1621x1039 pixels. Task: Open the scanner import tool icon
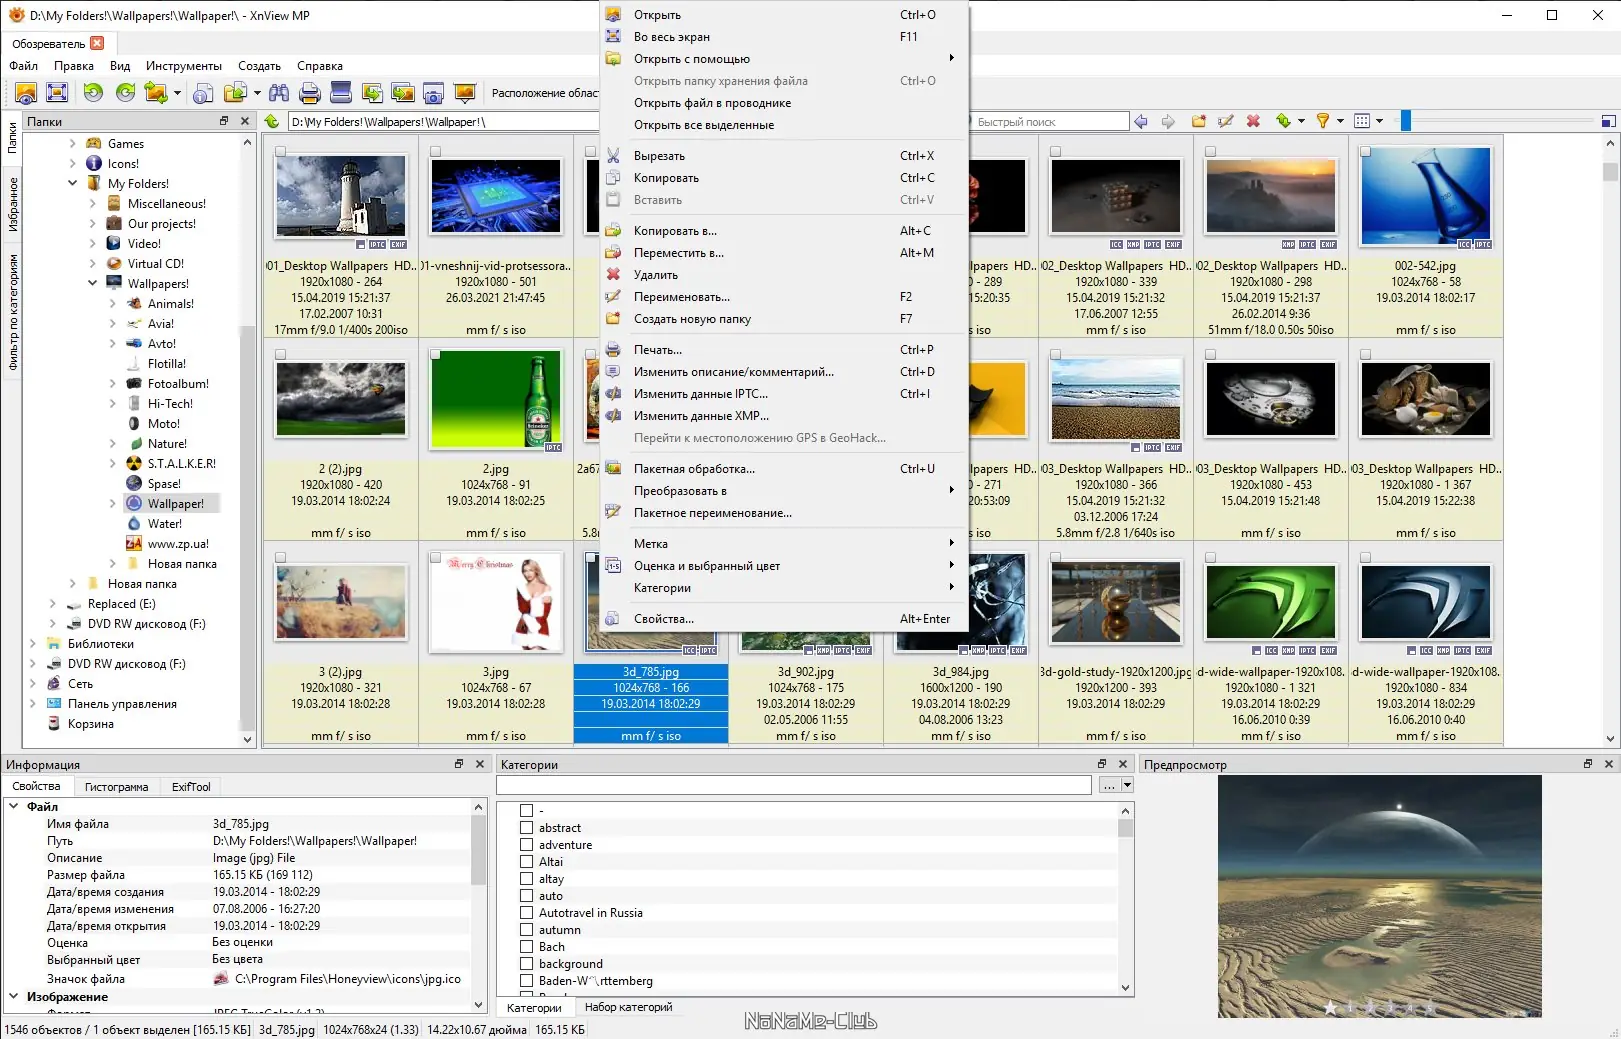pos(341,93)
